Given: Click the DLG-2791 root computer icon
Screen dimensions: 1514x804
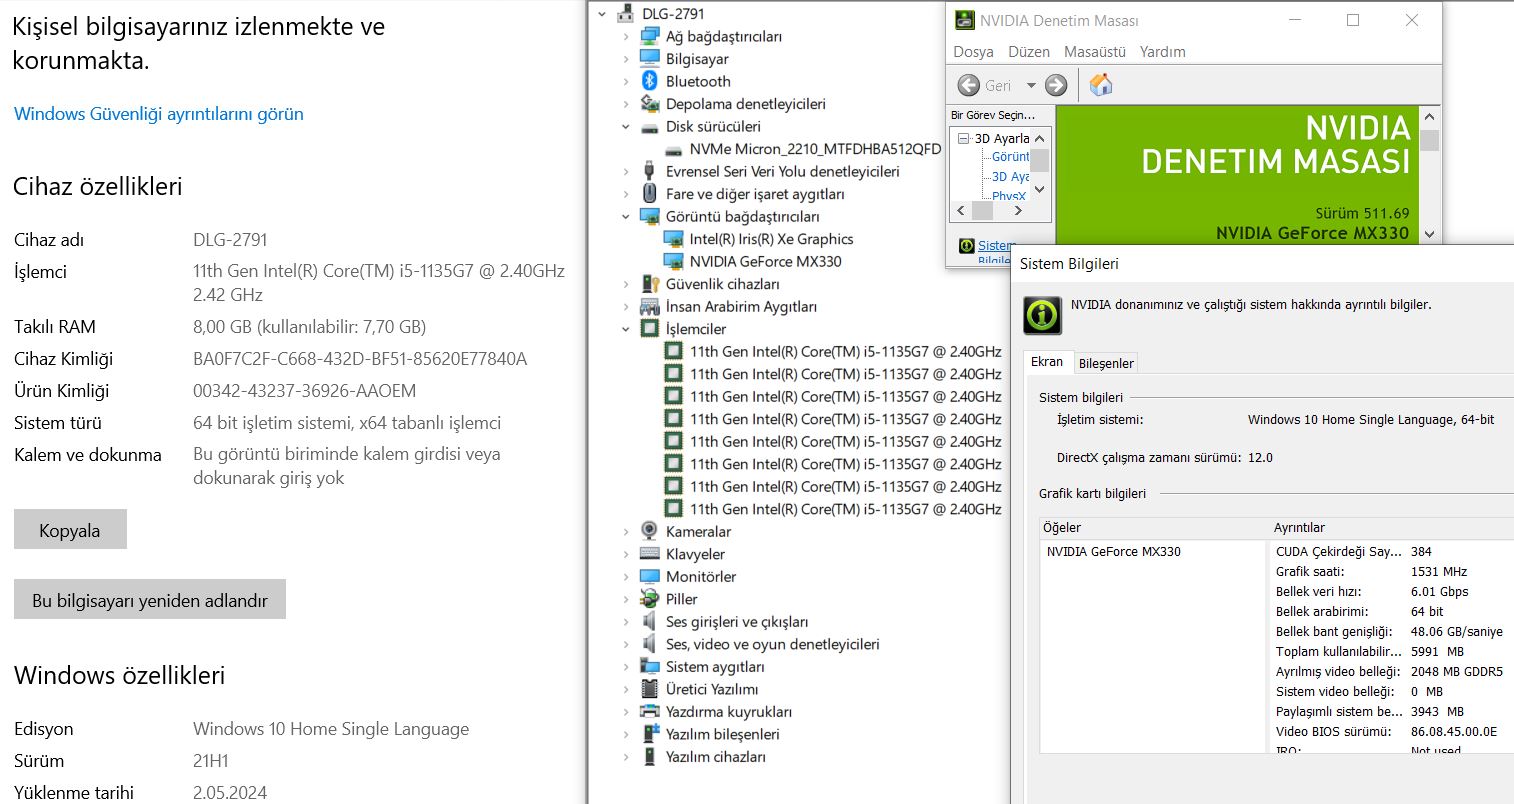Looking at the screenshot, I should [626, 14].
